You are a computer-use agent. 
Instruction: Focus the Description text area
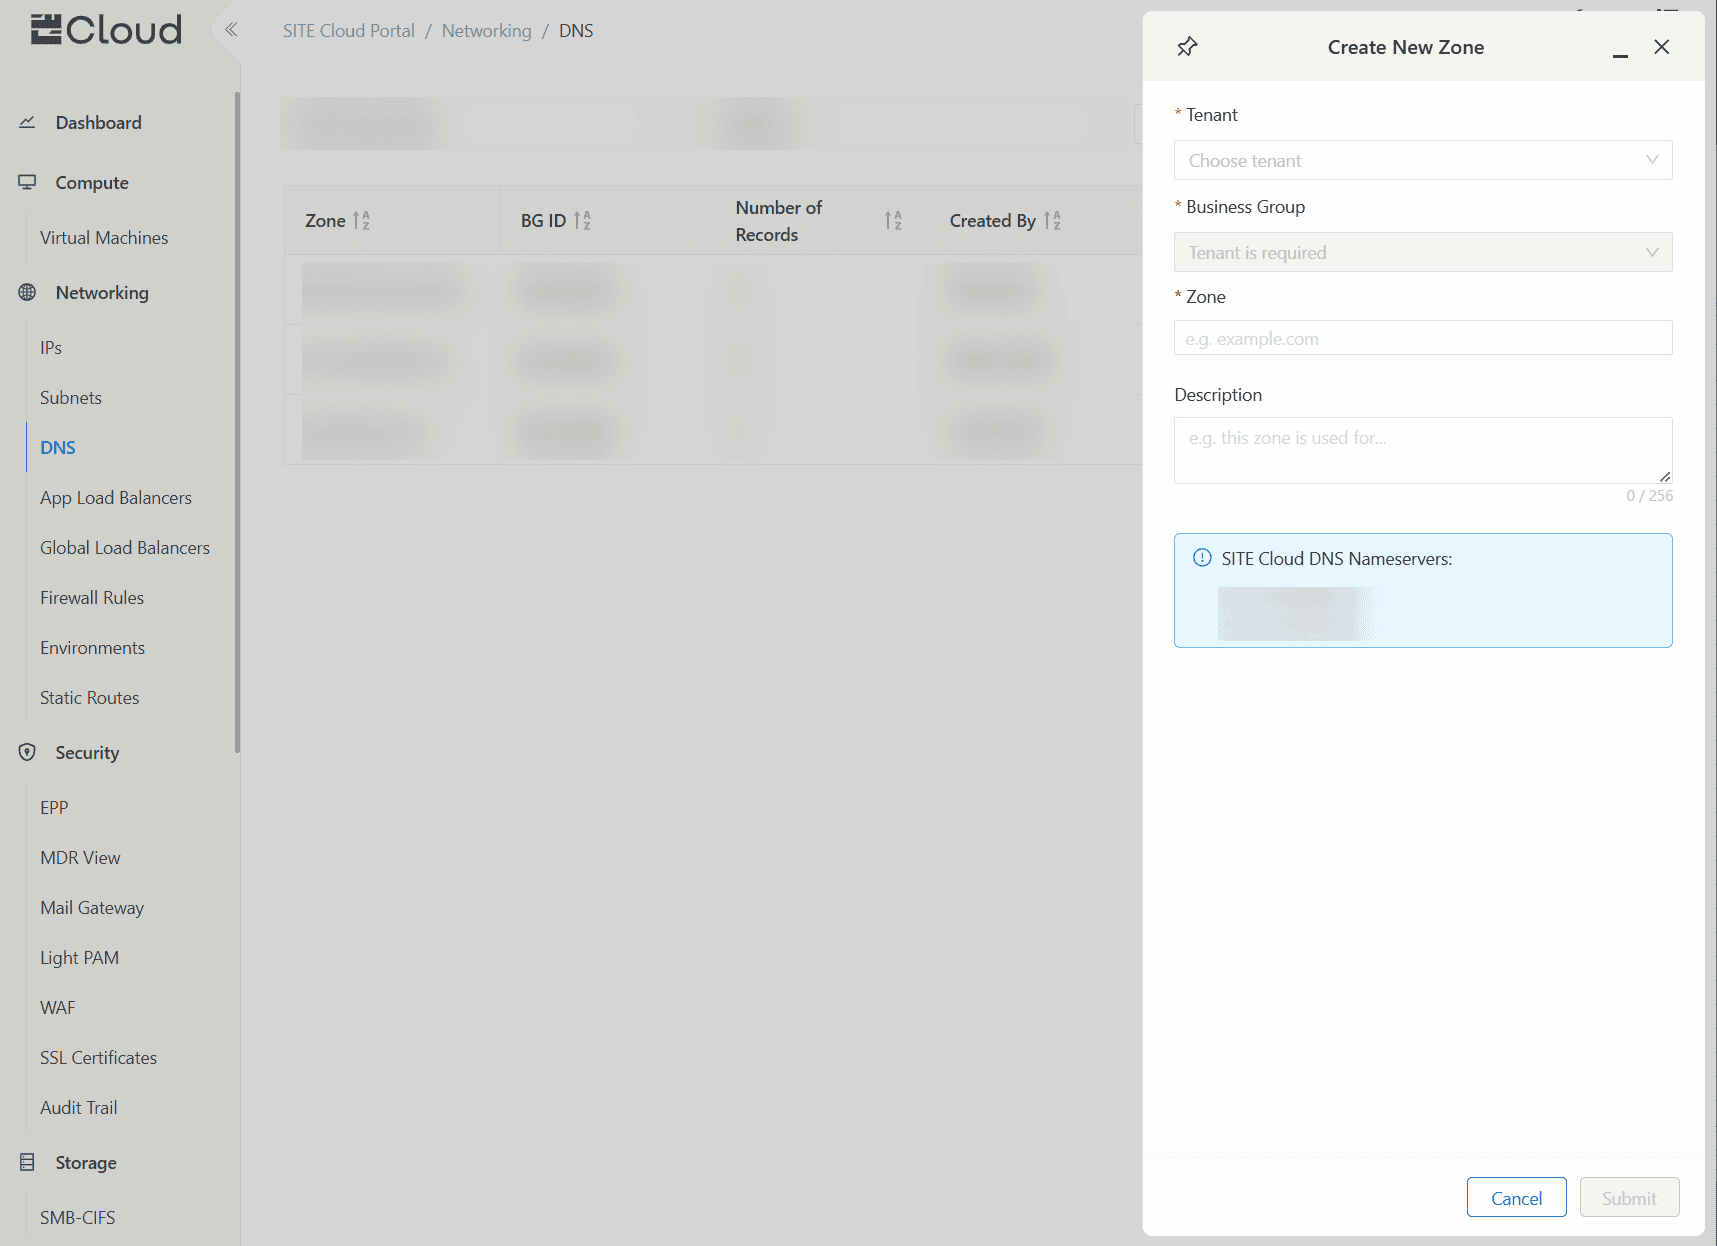1422,450
